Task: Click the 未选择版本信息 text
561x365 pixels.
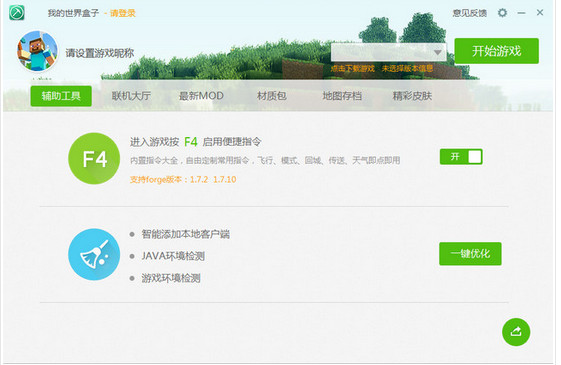Action: 407,68
